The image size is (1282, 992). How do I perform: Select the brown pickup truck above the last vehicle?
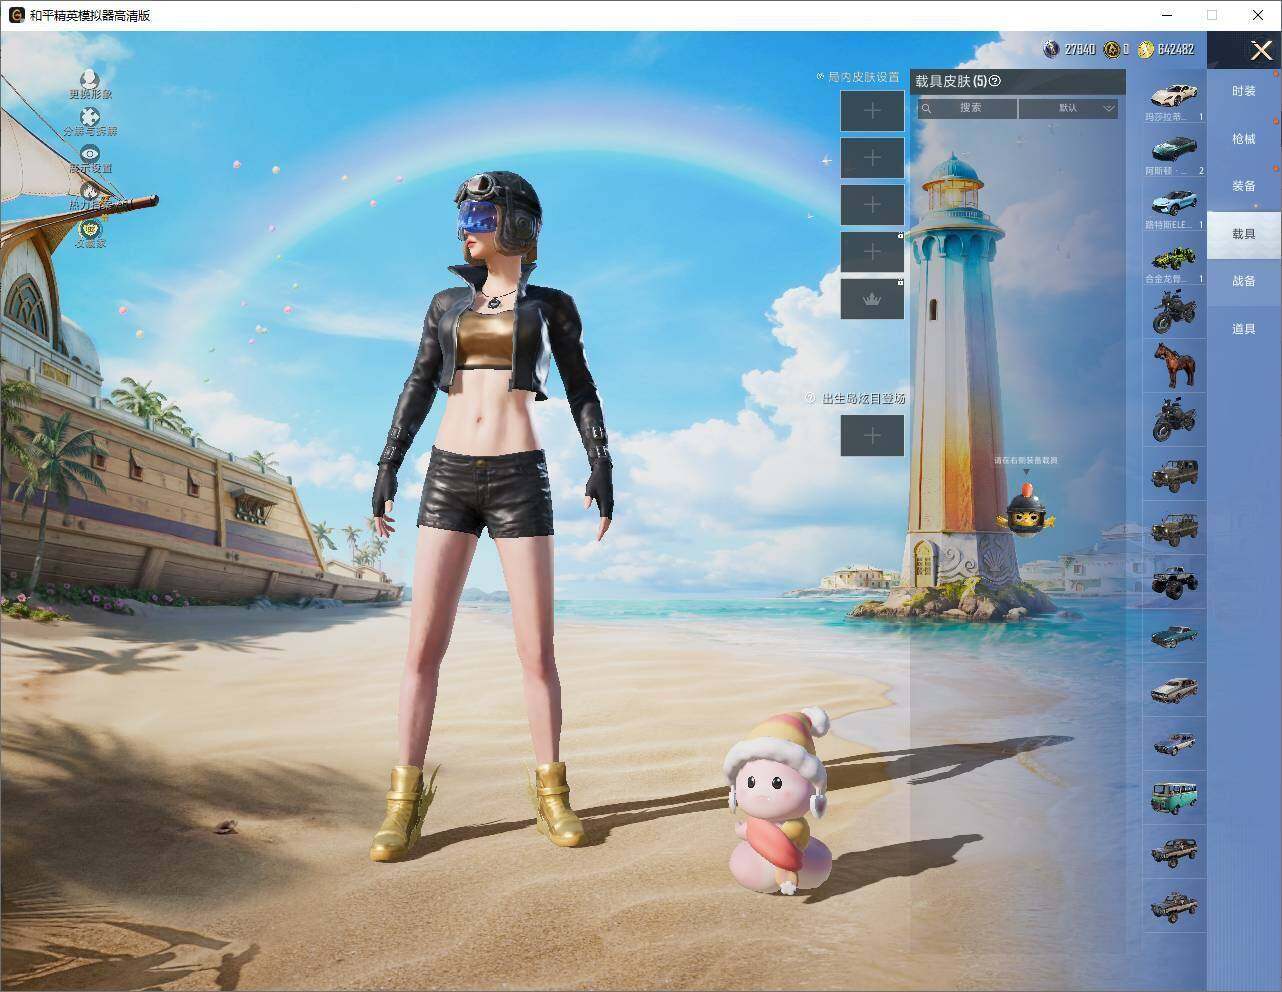pyautogui.click(x=1174, y=852)
